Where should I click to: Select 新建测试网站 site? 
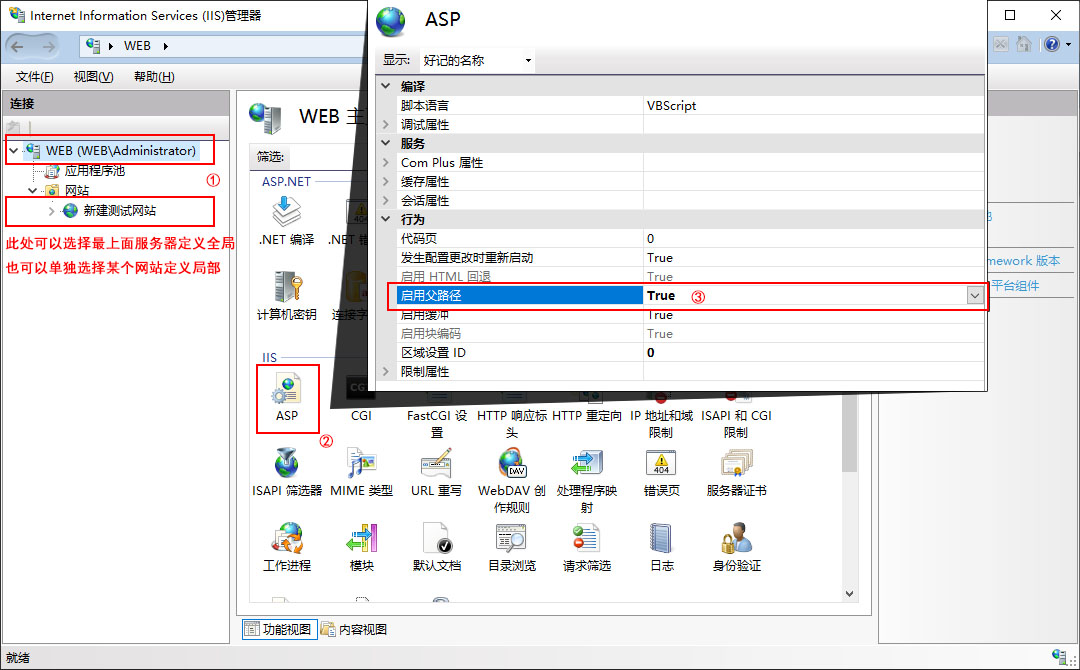point(119,211)
